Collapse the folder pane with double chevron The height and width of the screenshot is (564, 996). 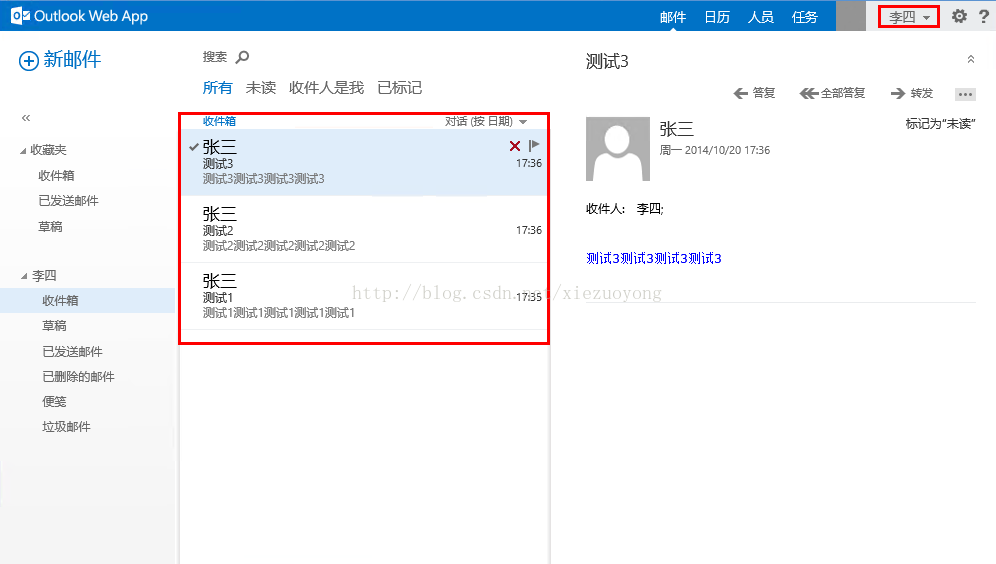[x=26, y=118]
